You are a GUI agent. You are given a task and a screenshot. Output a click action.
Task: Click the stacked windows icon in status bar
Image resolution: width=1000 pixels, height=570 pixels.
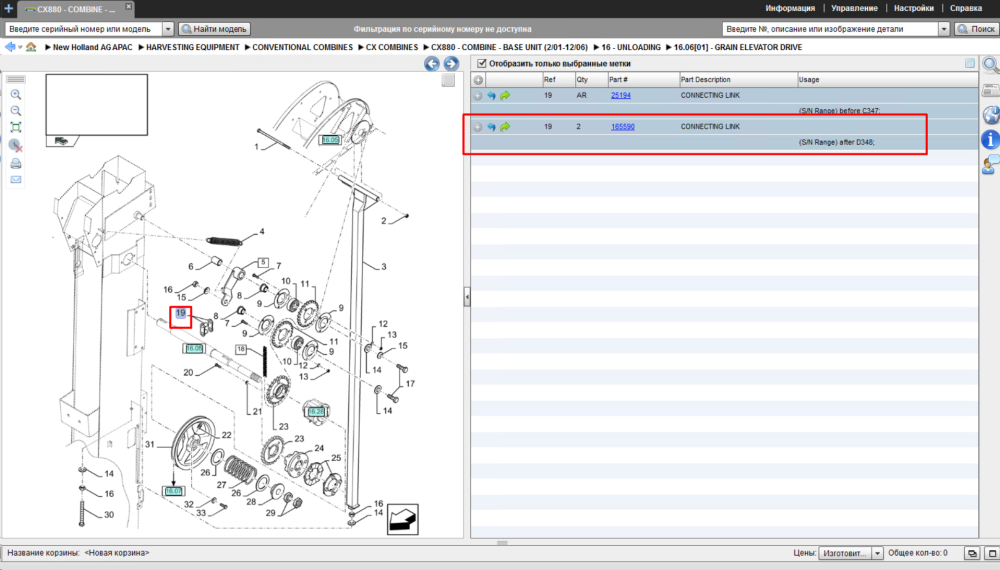pyautogui.click(x=972, y=553)
